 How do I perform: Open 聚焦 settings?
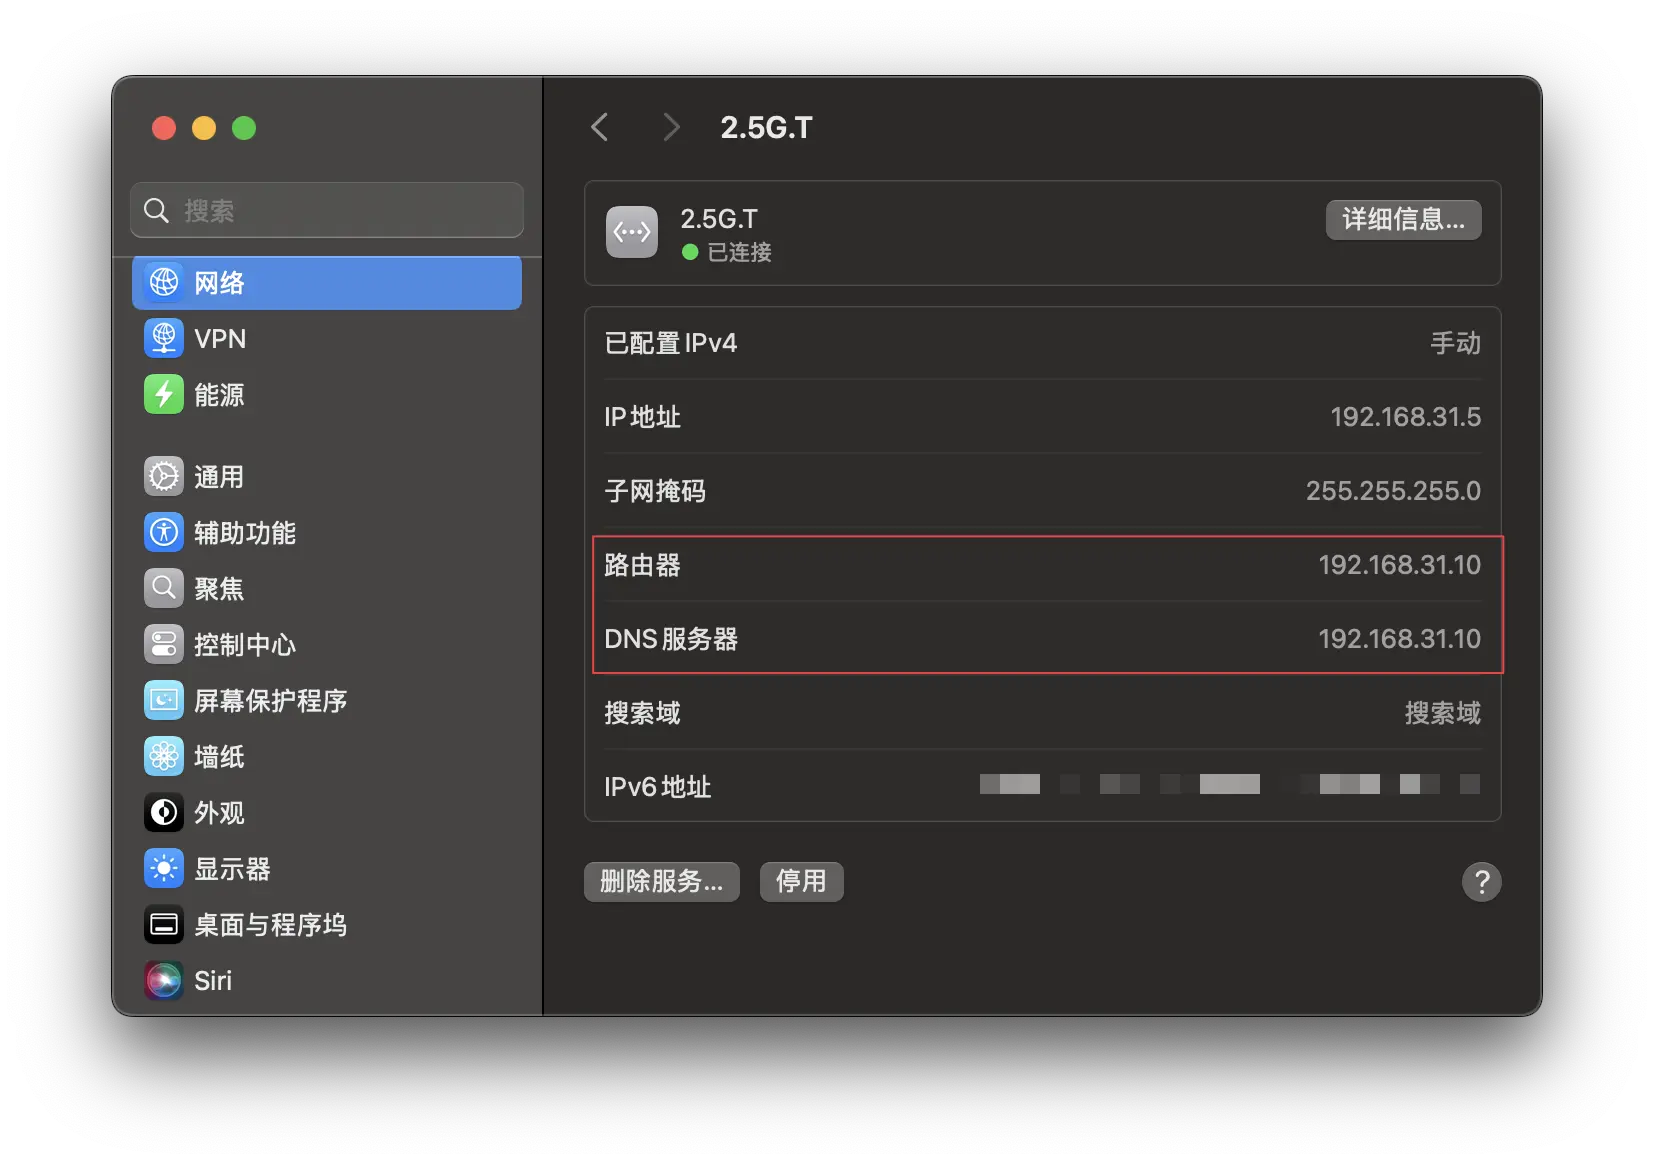tap(218, 589)
